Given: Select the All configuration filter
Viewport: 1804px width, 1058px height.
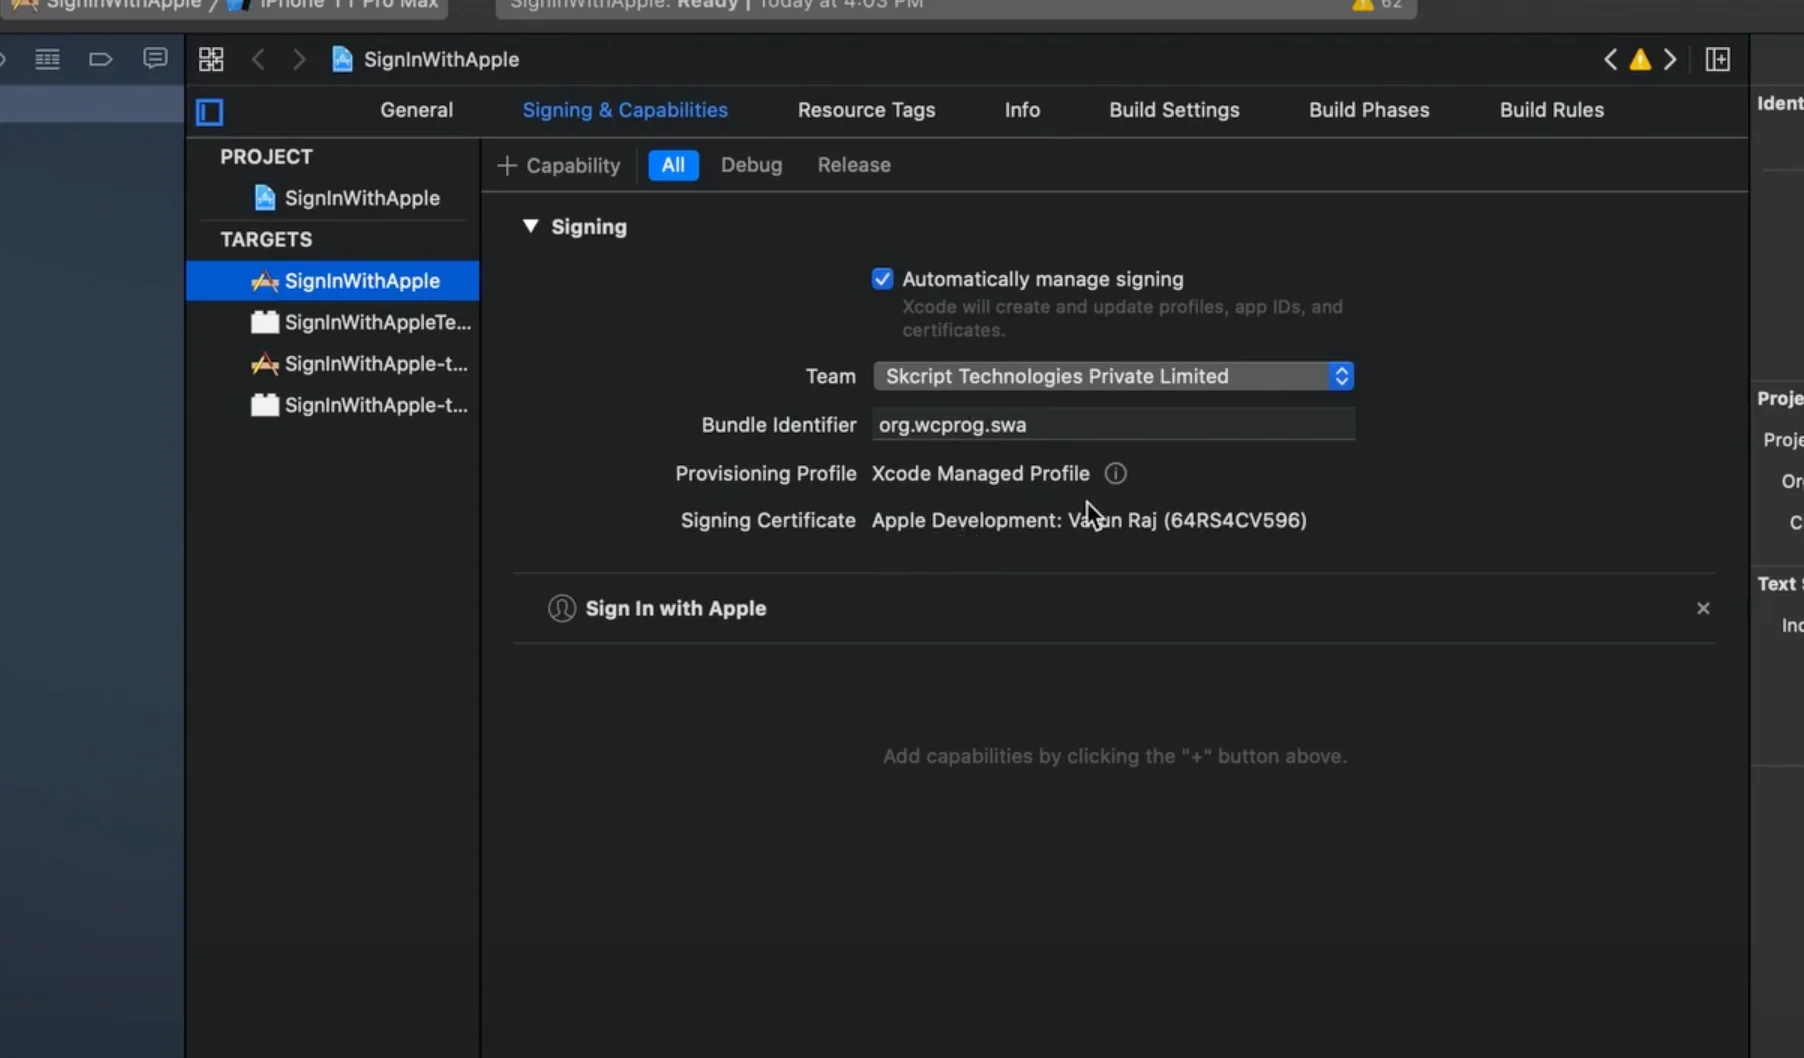Looking at the screenshot, I should click(x=673, y=165).
